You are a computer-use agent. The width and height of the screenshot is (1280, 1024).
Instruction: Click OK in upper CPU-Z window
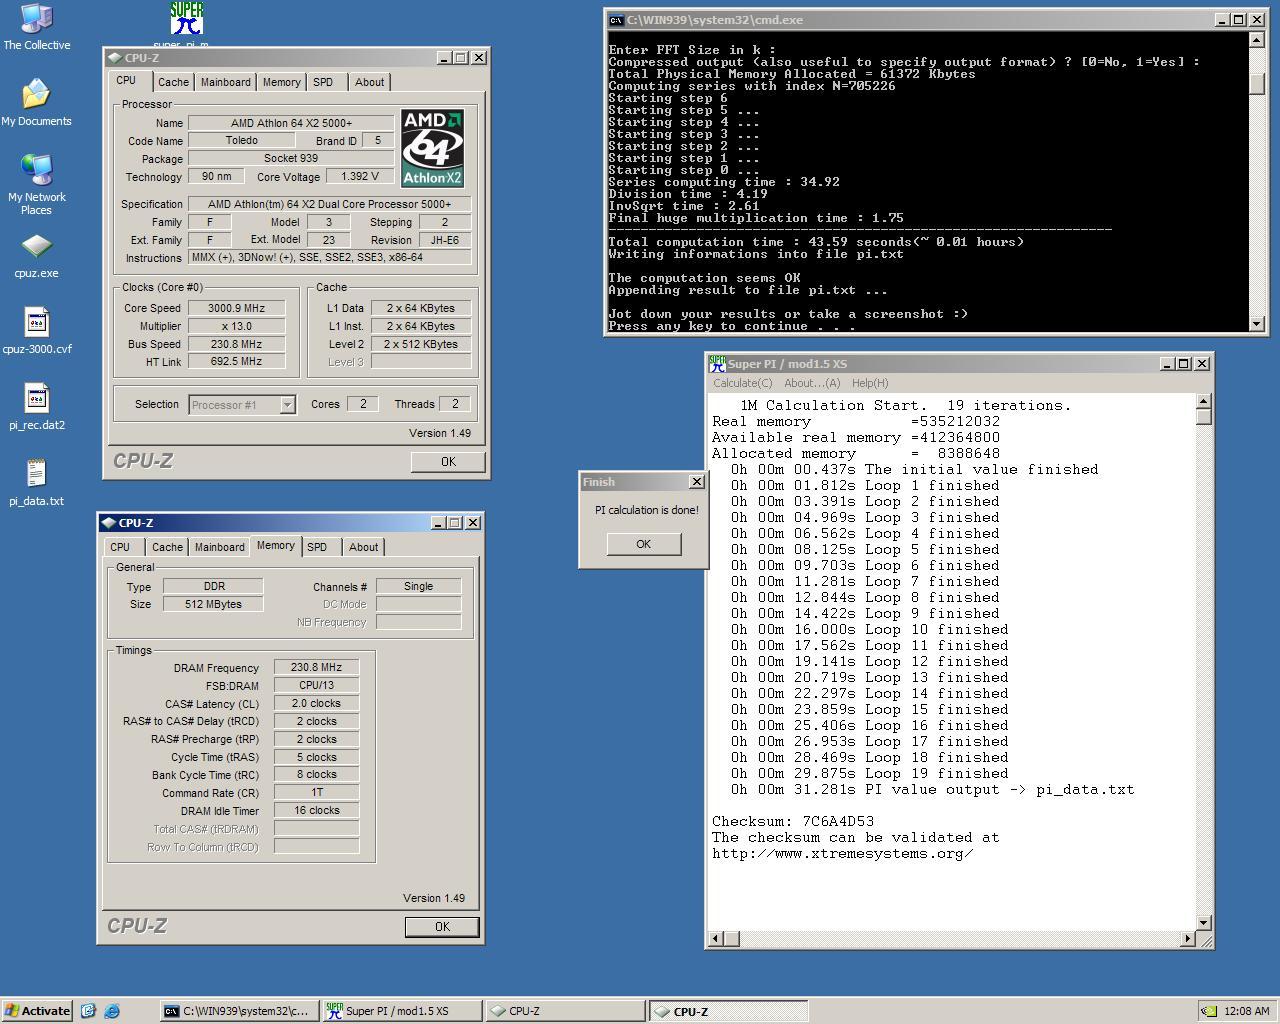[x=447, y=462]
